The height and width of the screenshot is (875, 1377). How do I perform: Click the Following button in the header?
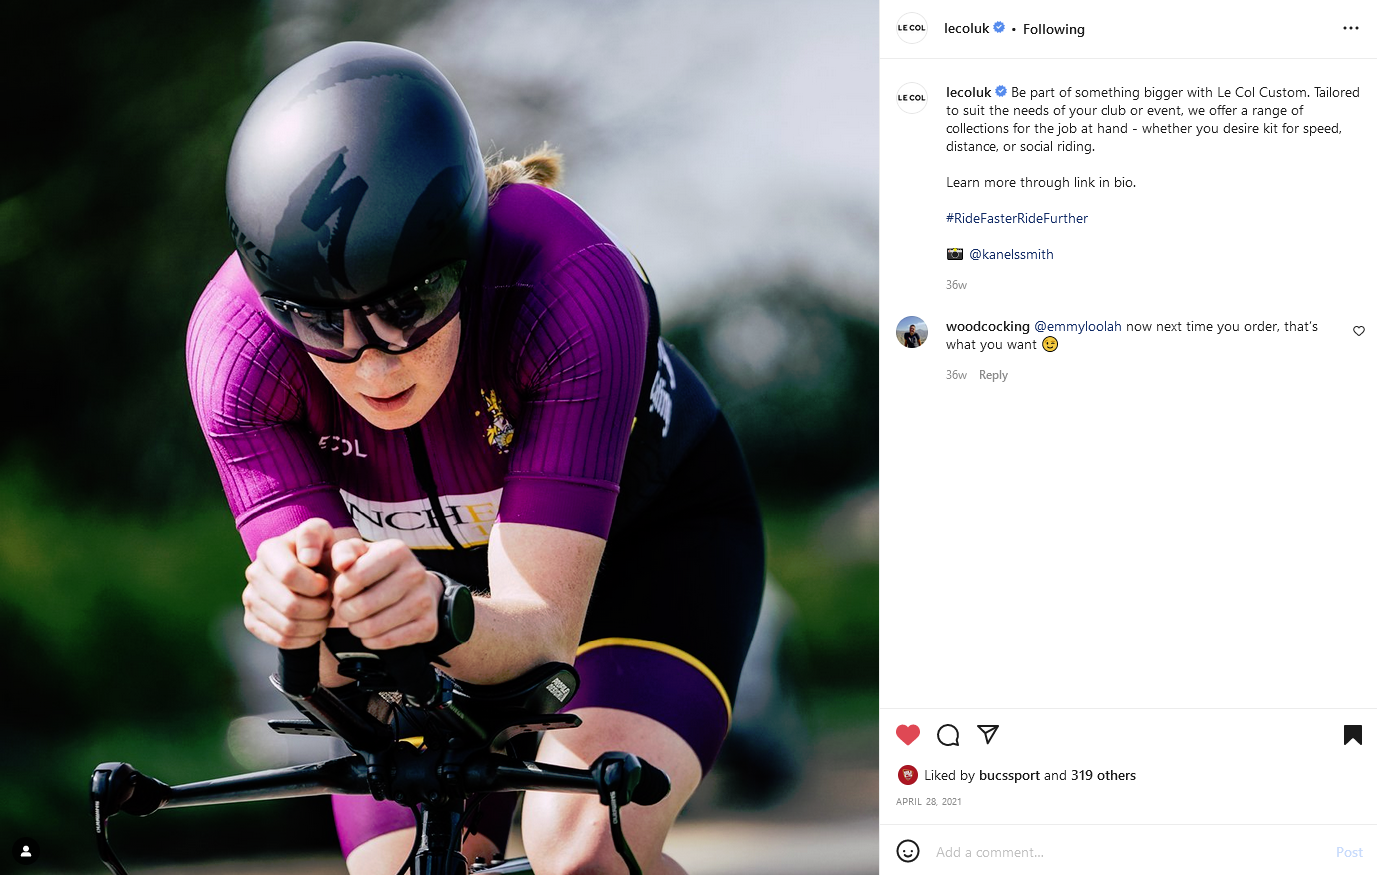click(1053, 29)
